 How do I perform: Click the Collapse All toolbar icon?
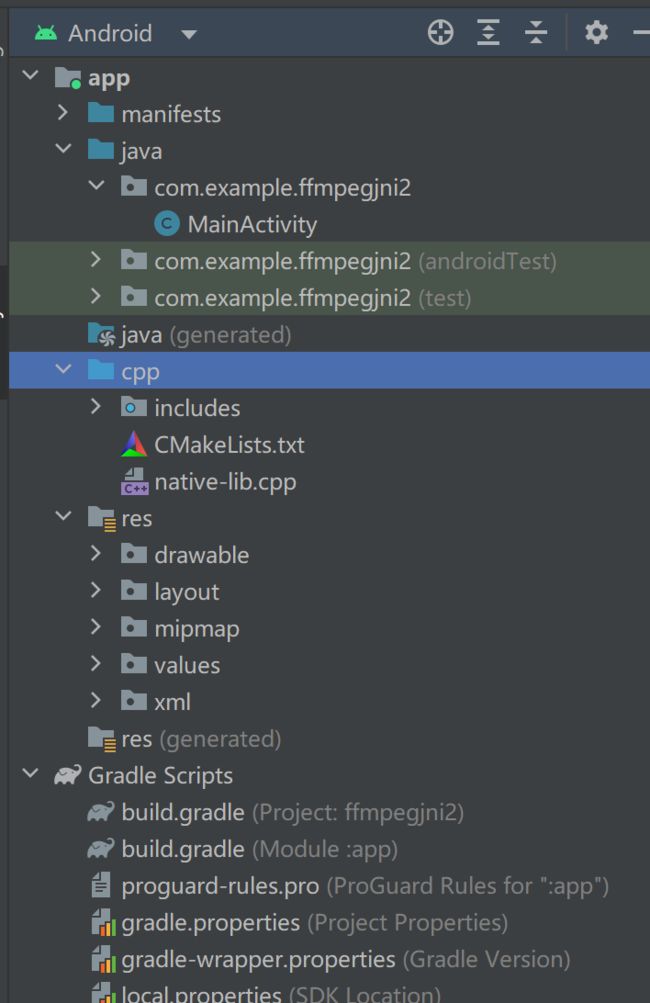535,32
